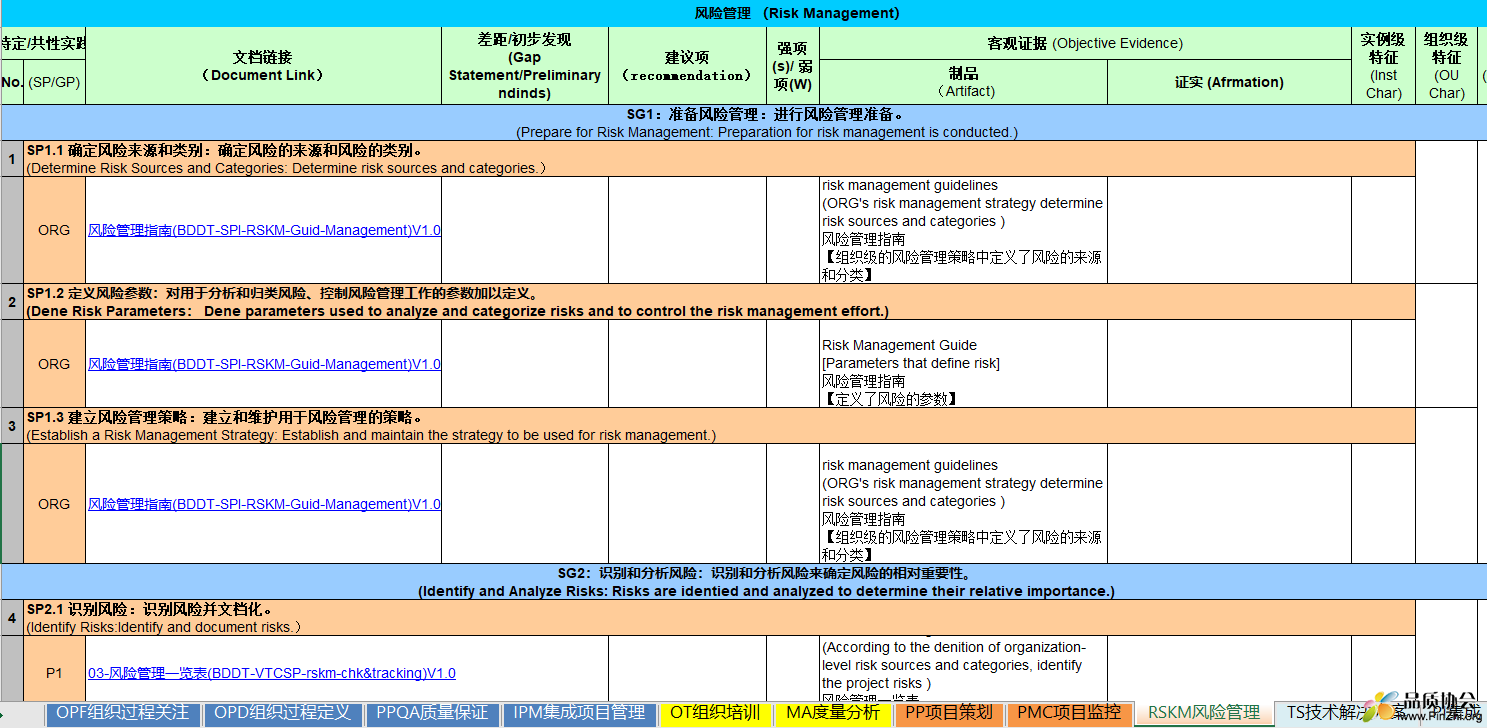Select the SP1.3 建立风险管理策略 row
The image size is (1487, 728).
tap(720, 426)
